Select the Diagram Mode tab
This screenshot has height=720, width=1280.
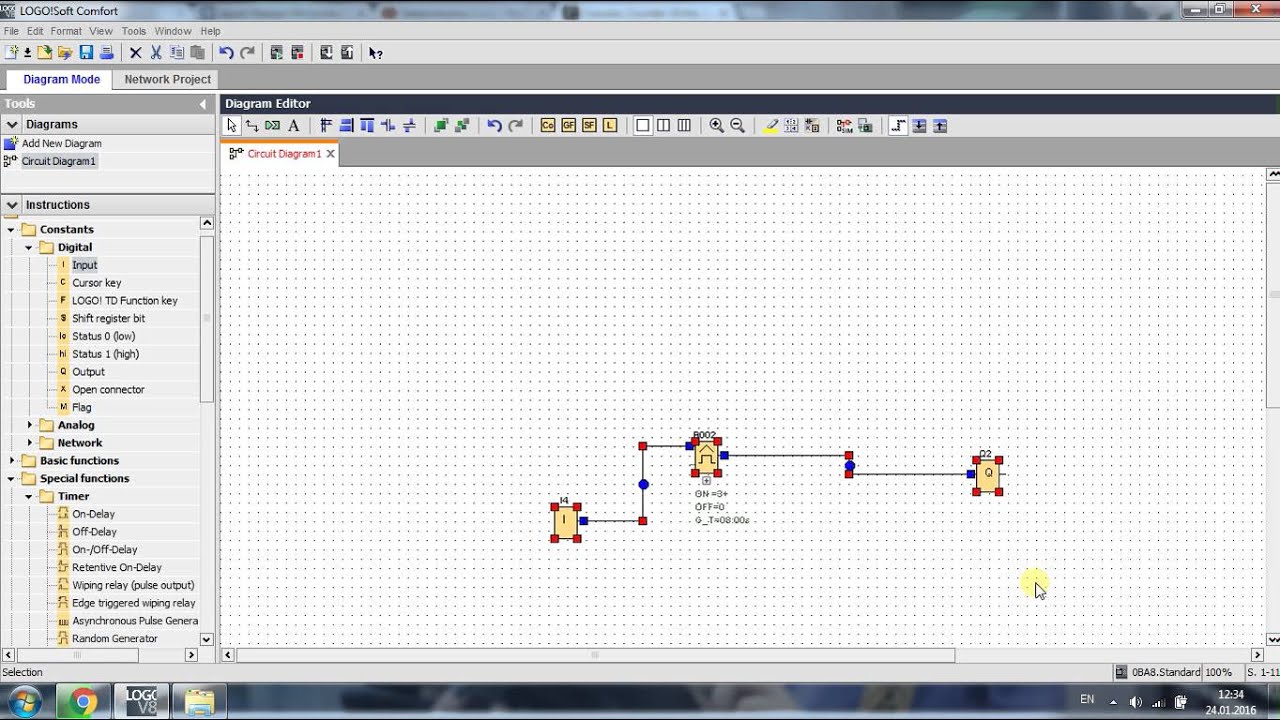coord(61,79)
